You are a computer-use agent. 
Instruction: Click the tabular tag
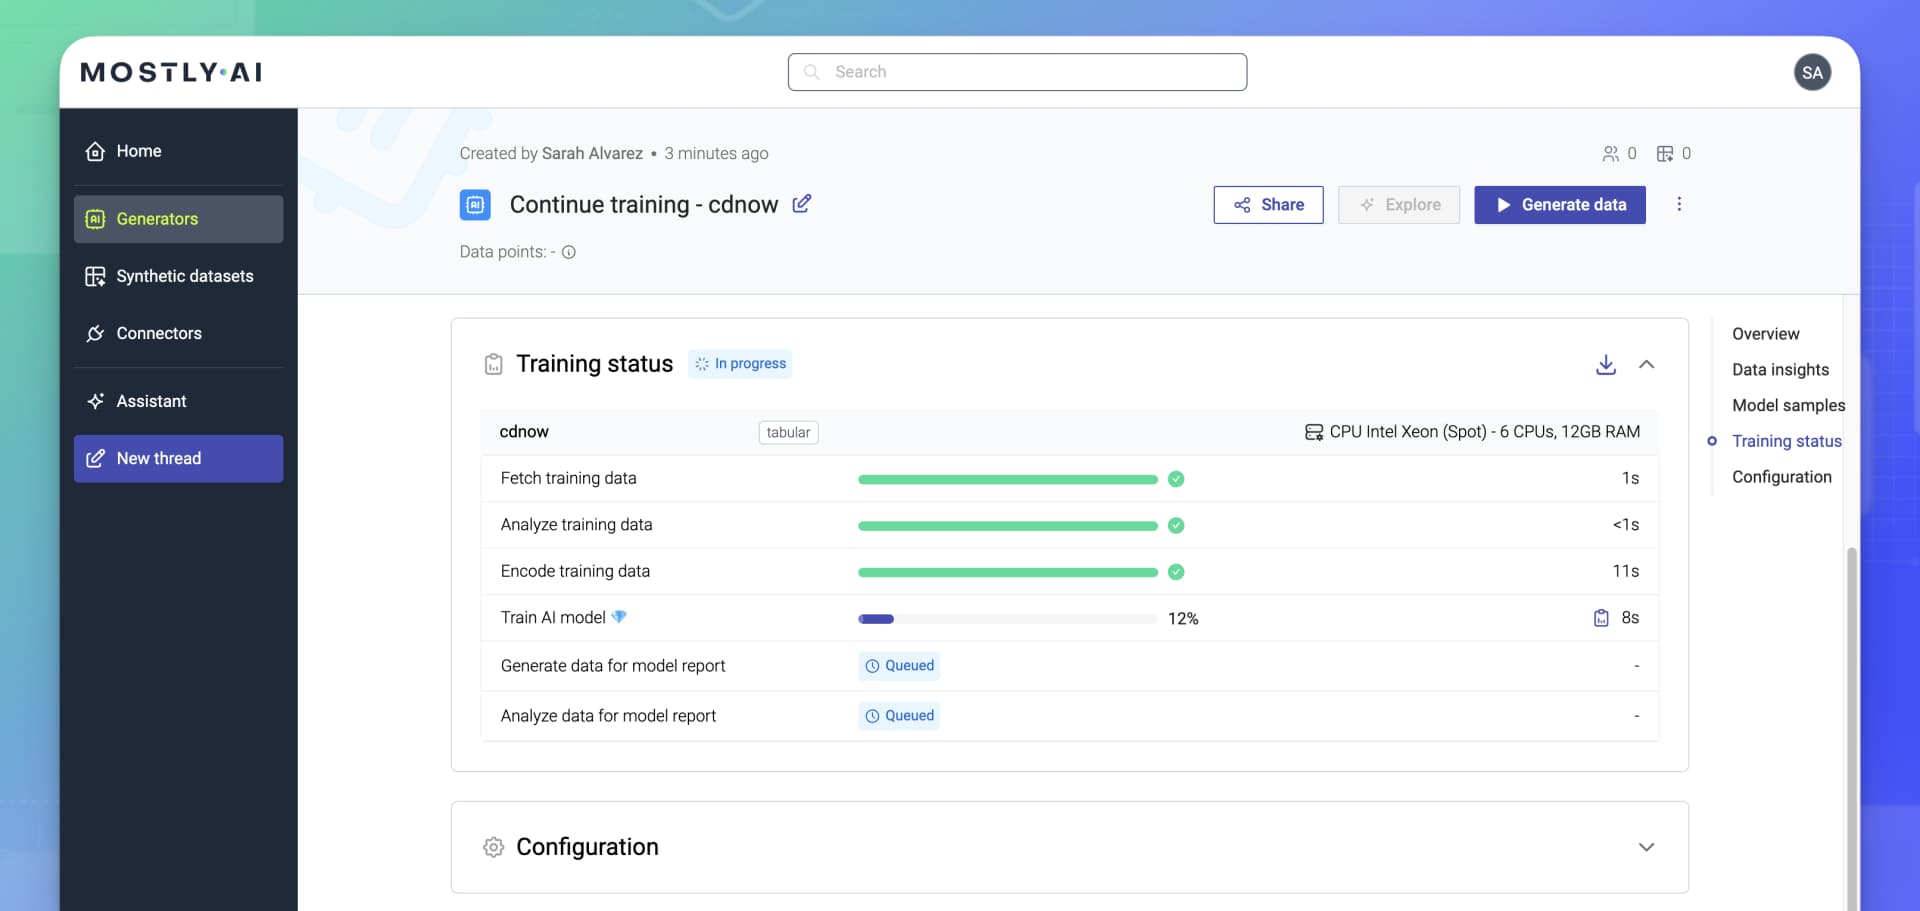[788, 432]
